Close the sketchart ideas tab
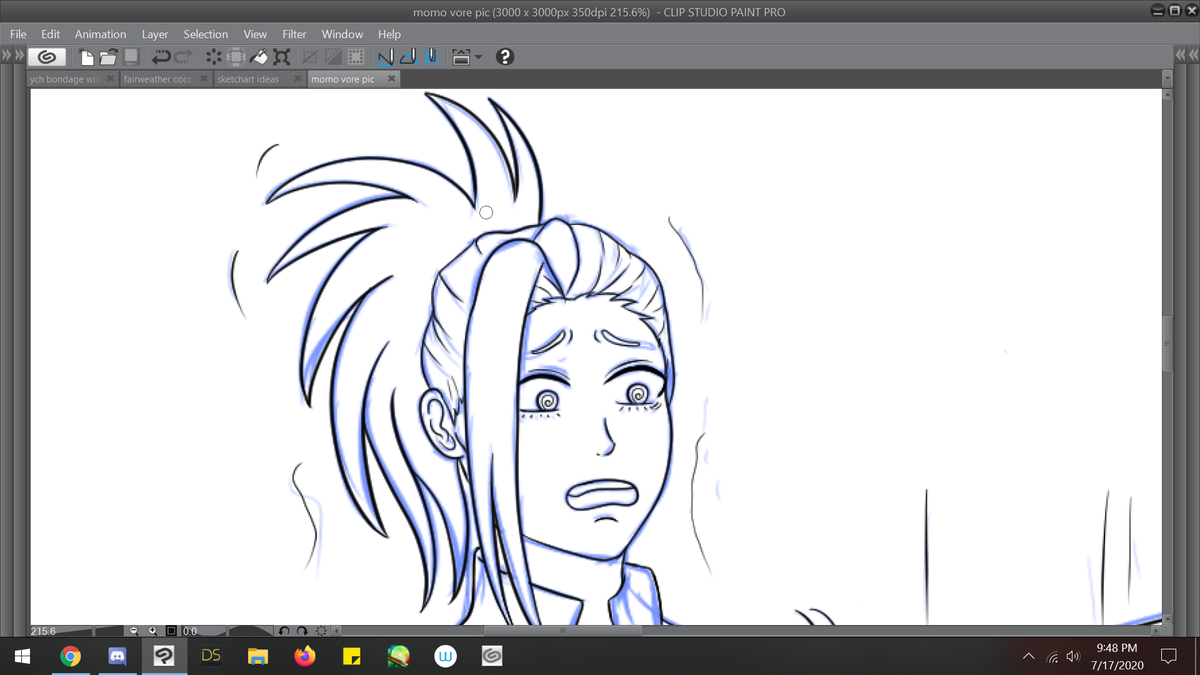 (x=298, y=79)
